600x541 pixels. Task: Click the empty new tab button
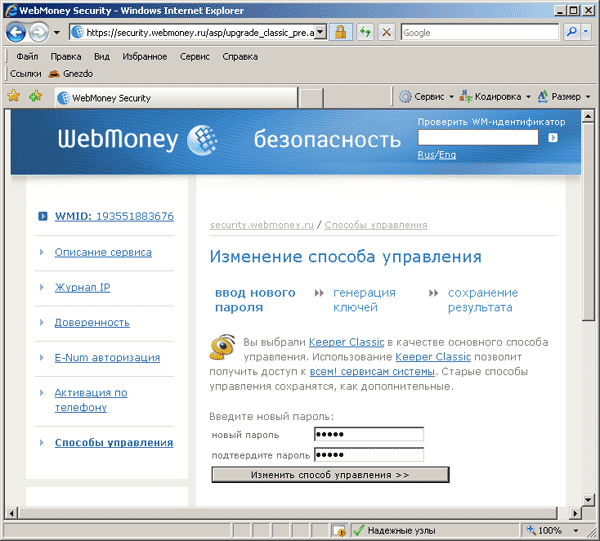coord(311,98)
